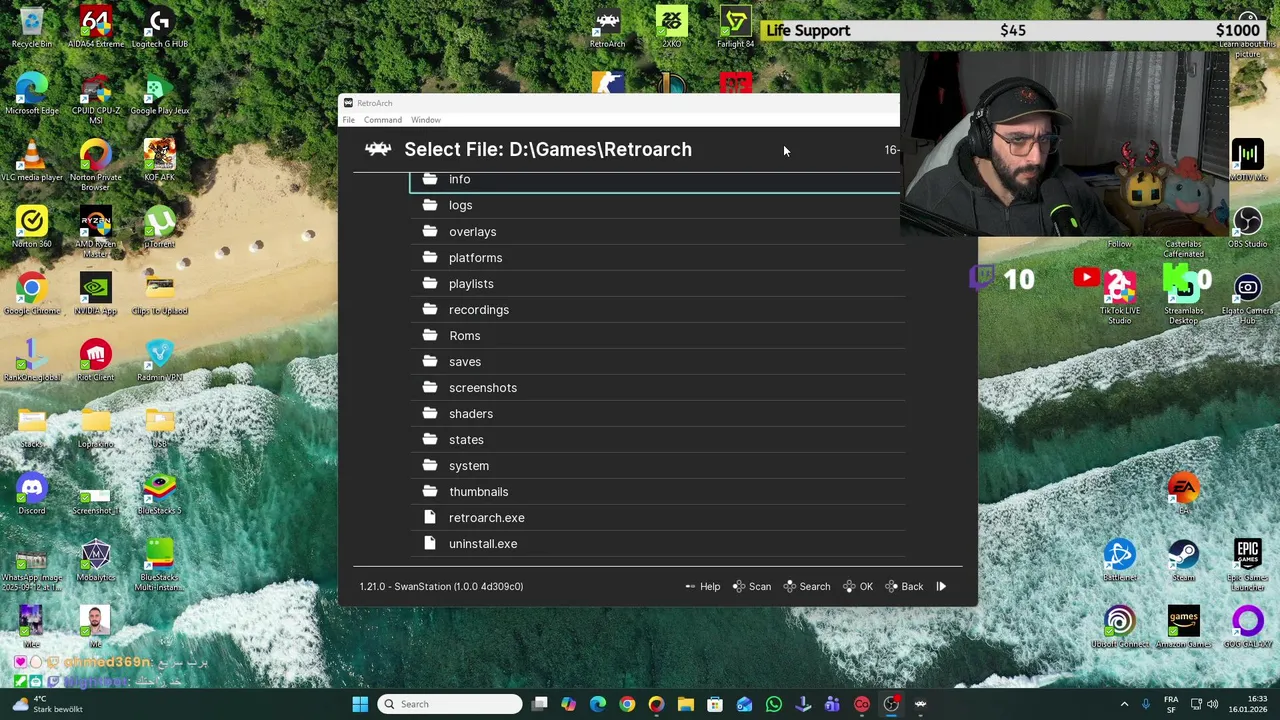Image resolution: width=1280 pixels, height=720 pixels.
Task: Click the RetroArch invader logo icon
Action: tap(378, 149)
